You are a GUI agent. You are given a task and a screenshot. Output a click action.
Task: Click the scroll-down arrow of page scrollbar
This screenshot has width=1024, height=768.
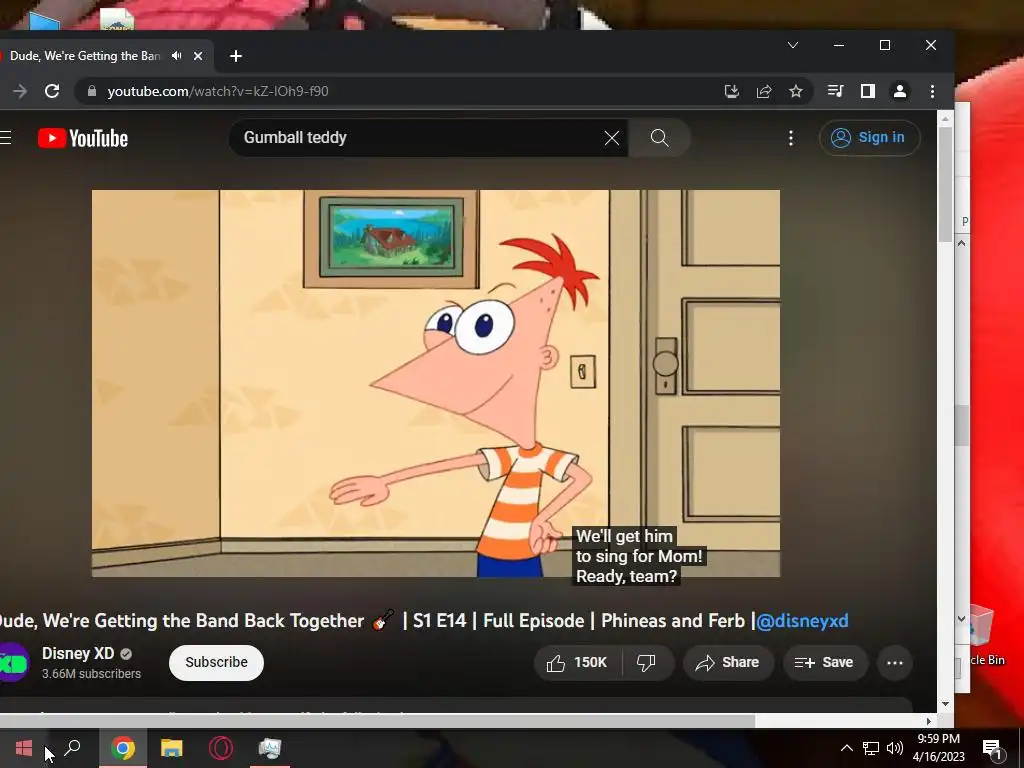click(945, 704)
